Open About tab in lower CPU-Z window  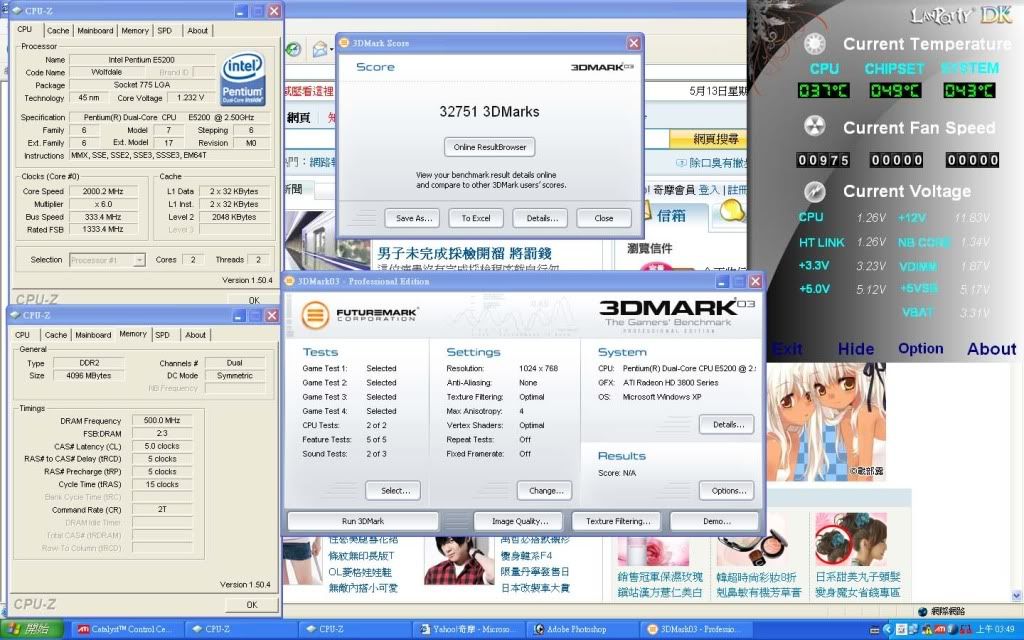195,335
